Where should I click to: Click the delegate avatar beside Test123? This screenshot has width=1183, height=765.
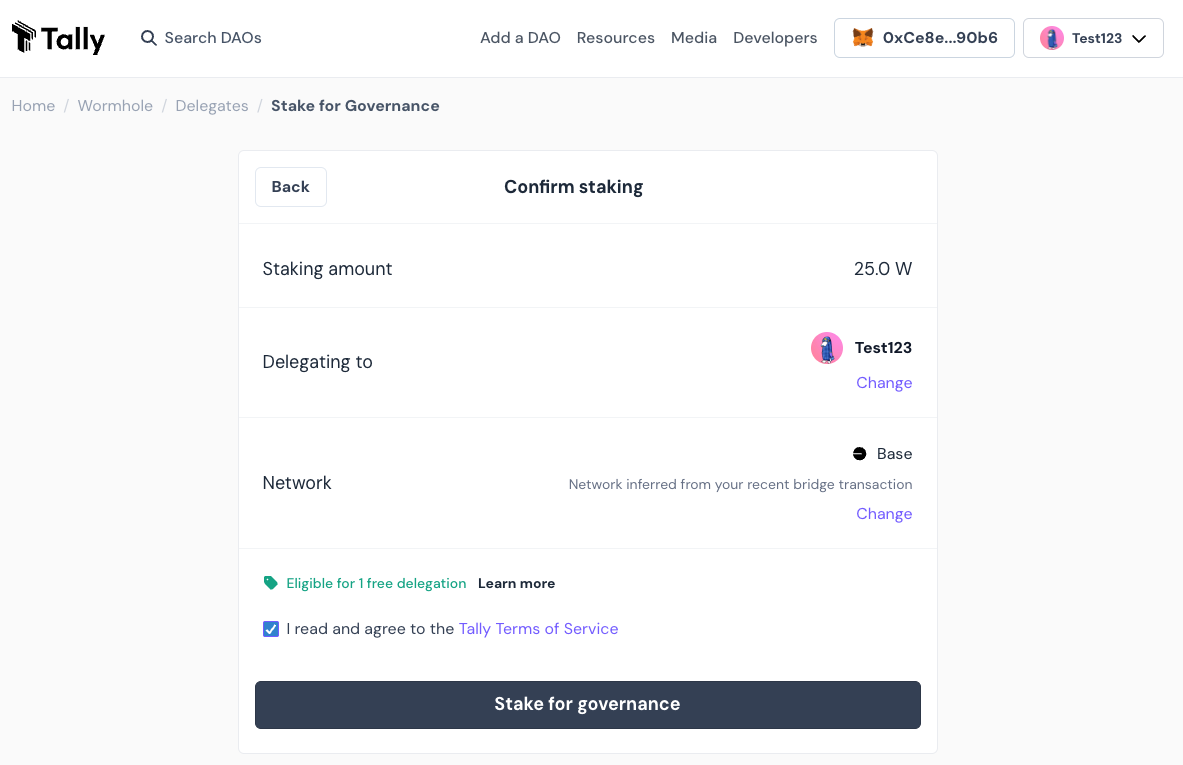827,348
